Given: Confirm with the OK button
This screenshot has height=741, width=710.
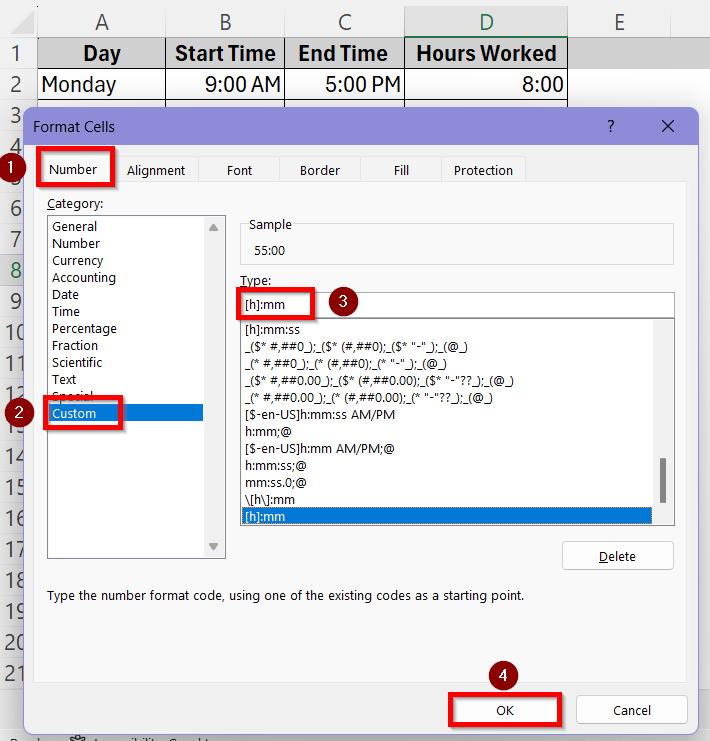Looking at the screenshot, I should [505, 710].
